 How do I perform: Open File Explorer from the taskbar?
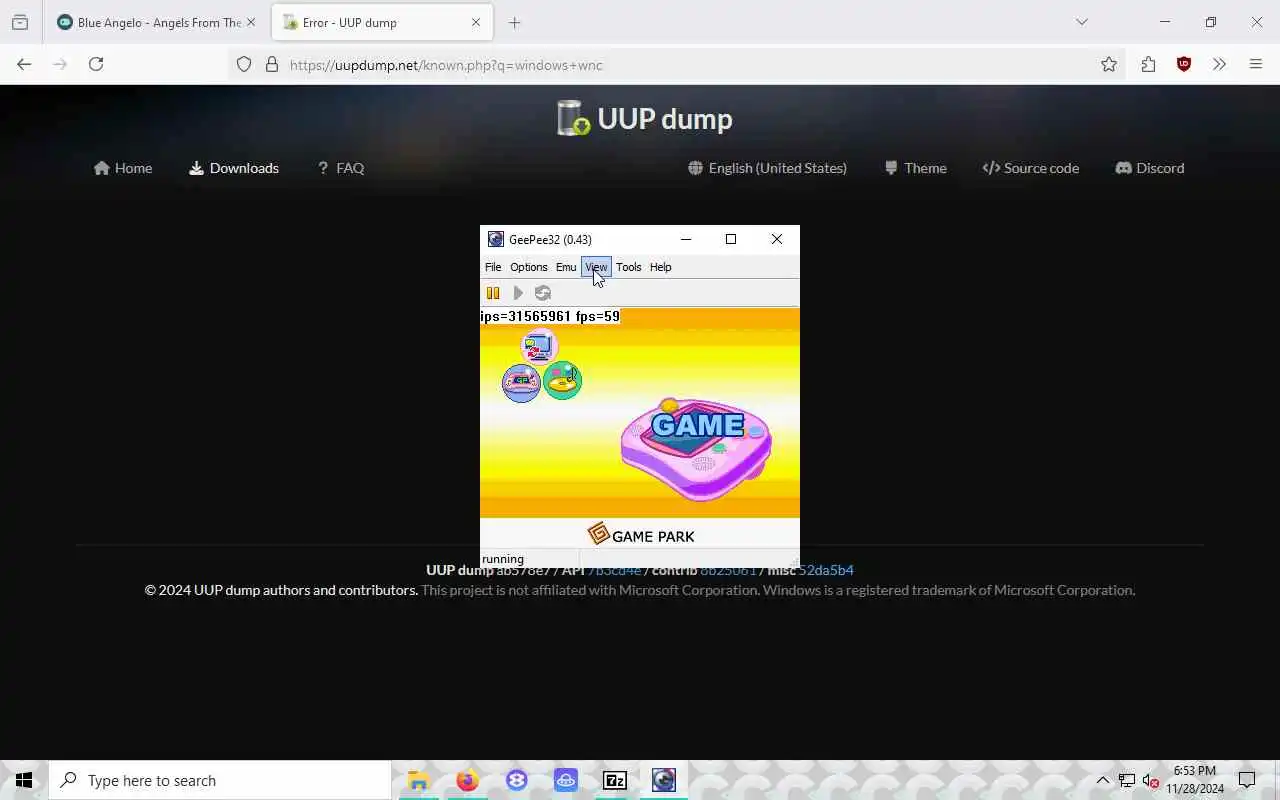[x=418, y=780]
